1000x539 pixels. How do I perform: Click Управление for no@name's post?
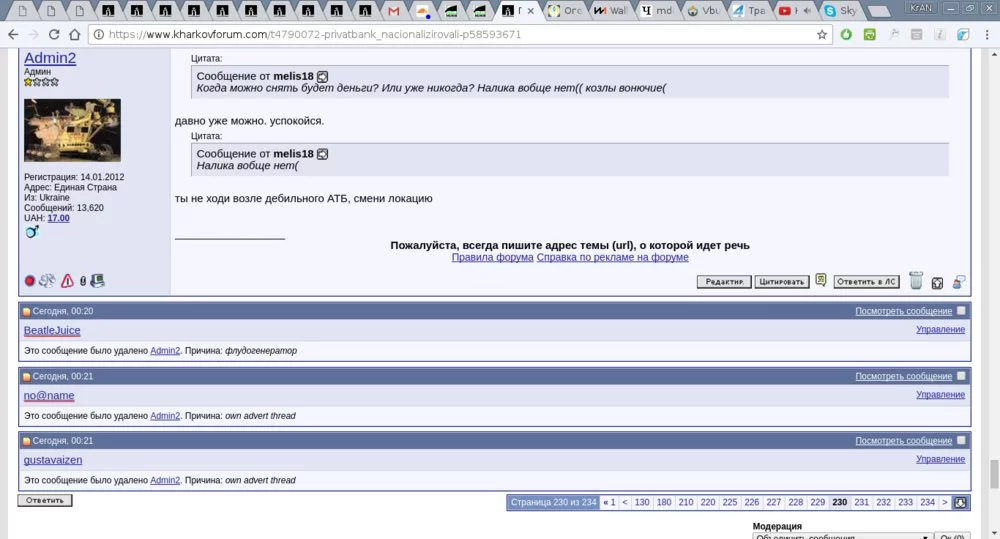tap(940, 395)
